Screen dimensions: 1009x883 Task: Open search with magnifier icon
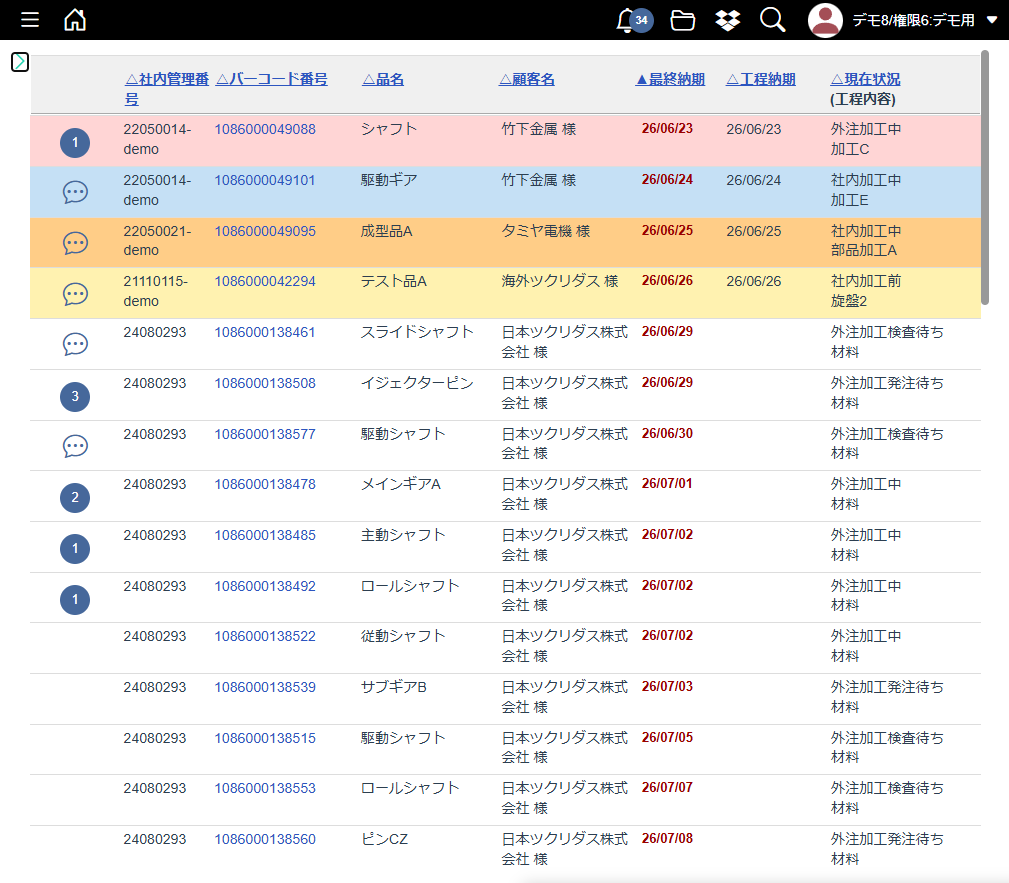click(x=772, y=20)
